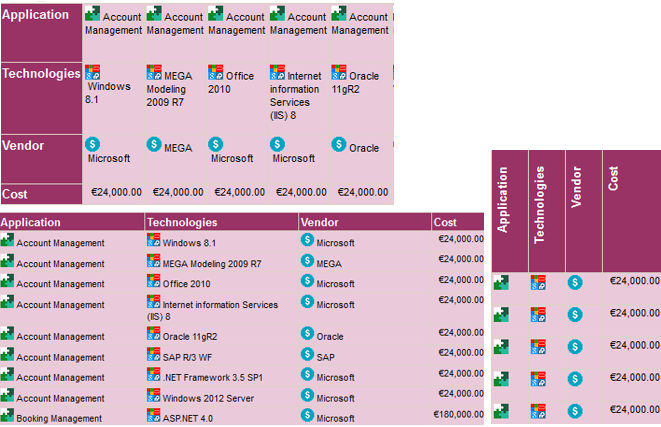661x427 pixels.
Task: Click MEGA Modeling 2009 R7 icon in list table
Action: [153, 262]
